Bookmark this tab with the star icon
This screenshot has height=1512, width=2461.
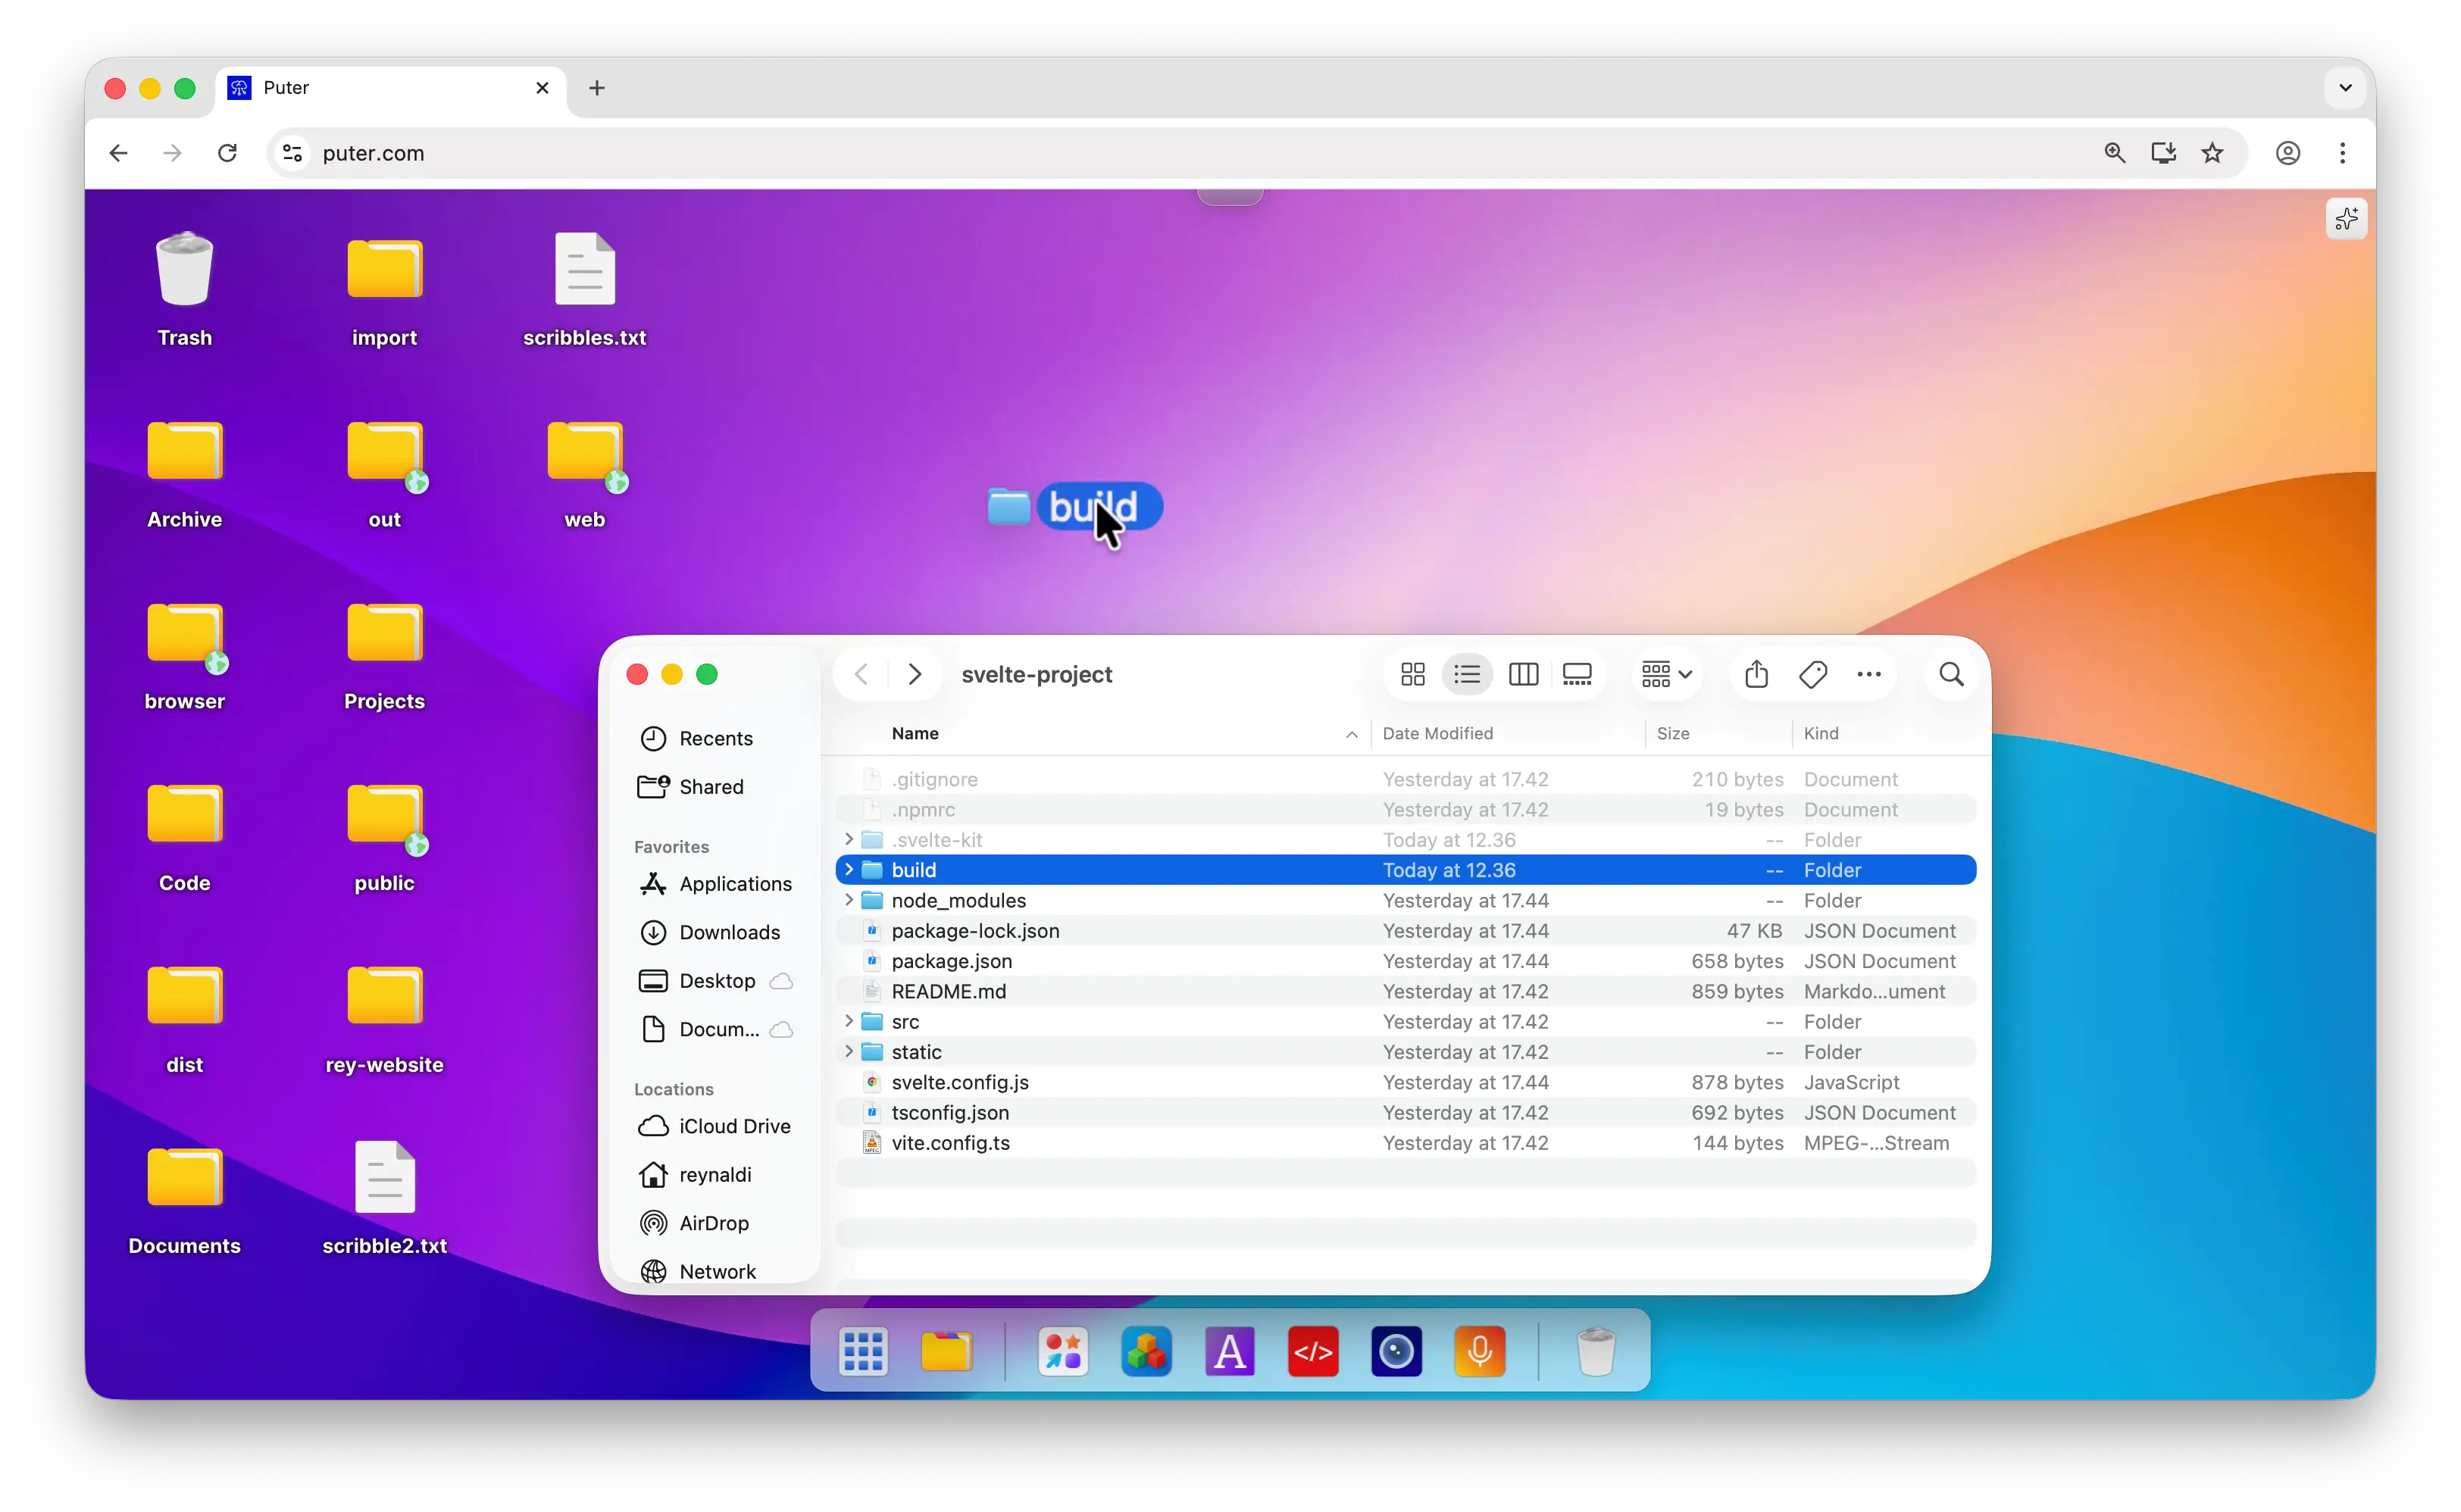click(2212, 153)
